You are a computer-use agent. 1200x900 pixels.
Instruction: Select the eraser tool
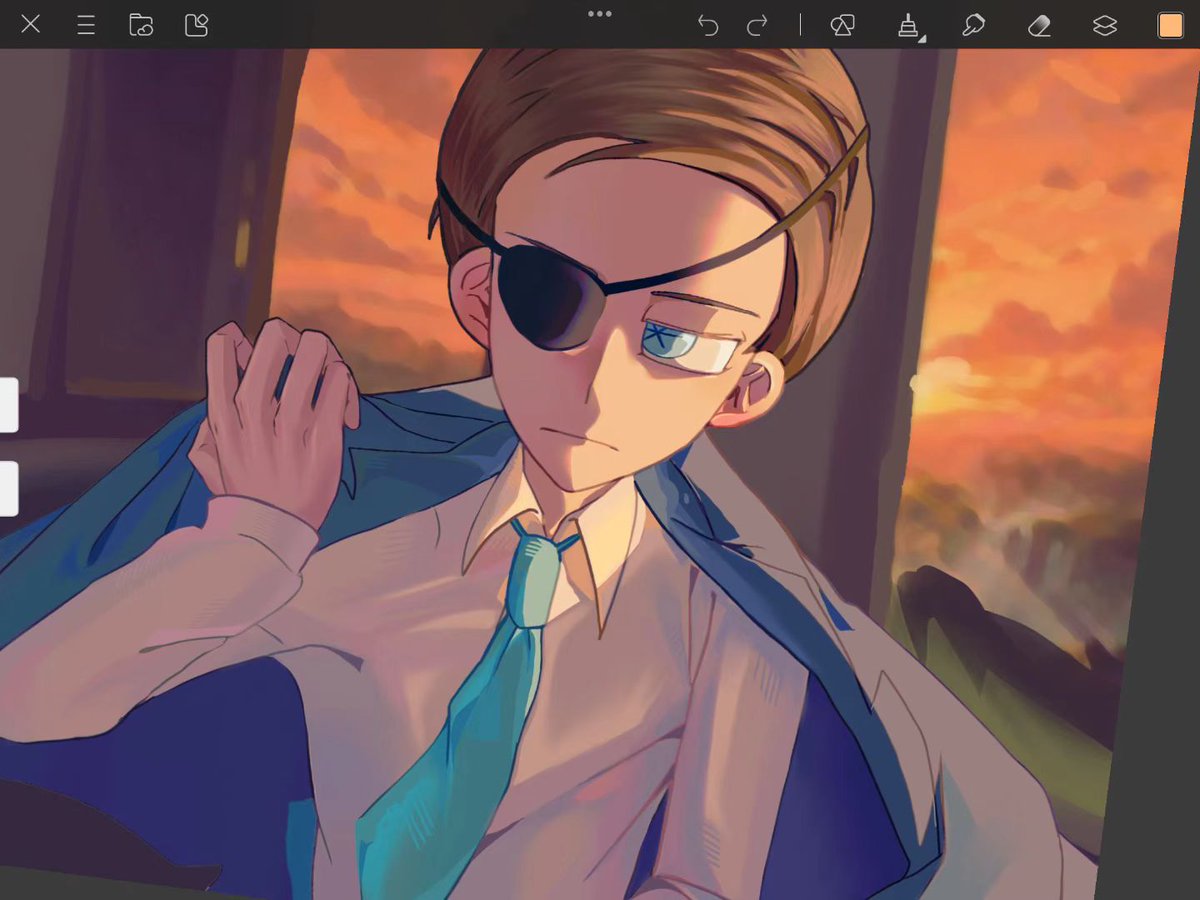(x=1039, y=25)
